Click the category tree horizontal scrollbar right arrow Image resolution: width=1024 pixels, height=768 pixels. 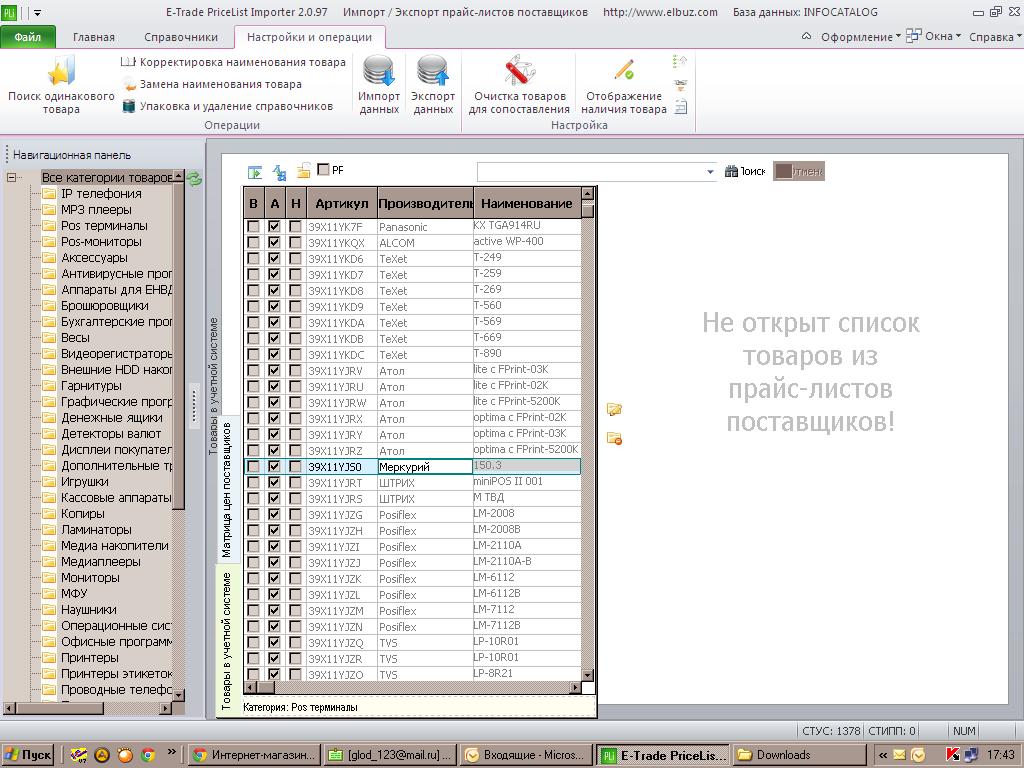pyautogui.click(x=166, y=708)
